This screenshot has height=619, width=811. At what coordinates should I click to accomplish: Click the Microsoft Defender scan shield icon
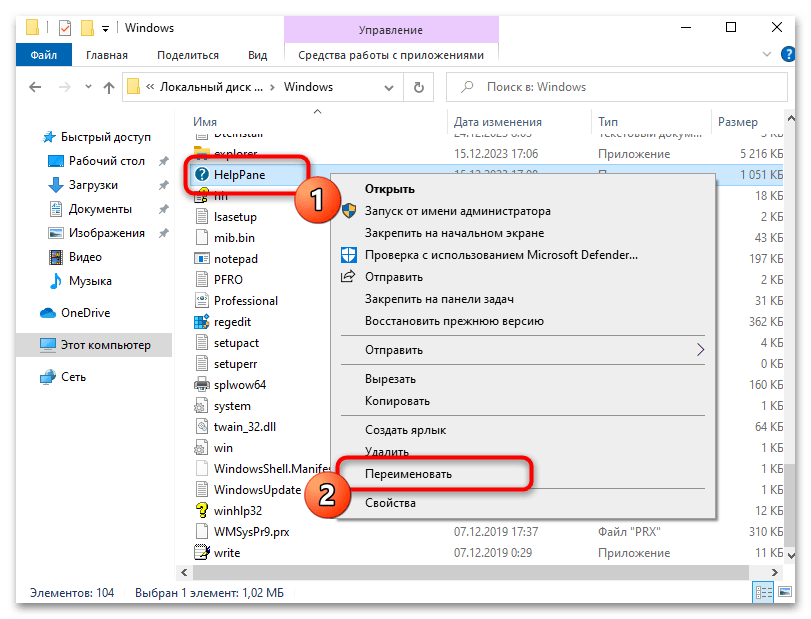pyautogui.click(x=349, y=255)
